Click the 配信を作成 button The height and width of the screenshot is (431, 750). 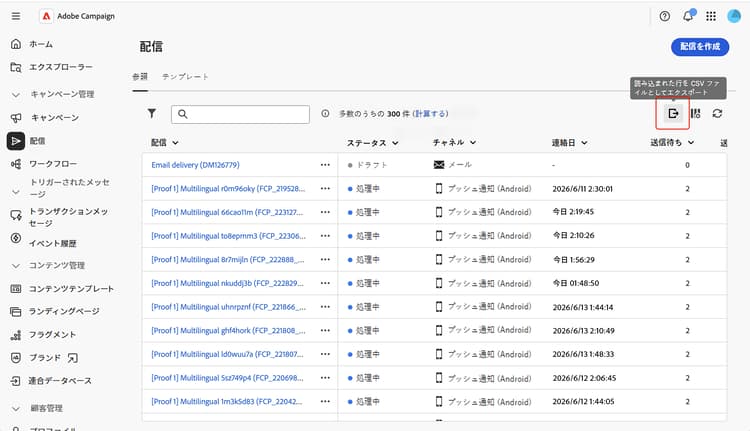coord(700,46)
